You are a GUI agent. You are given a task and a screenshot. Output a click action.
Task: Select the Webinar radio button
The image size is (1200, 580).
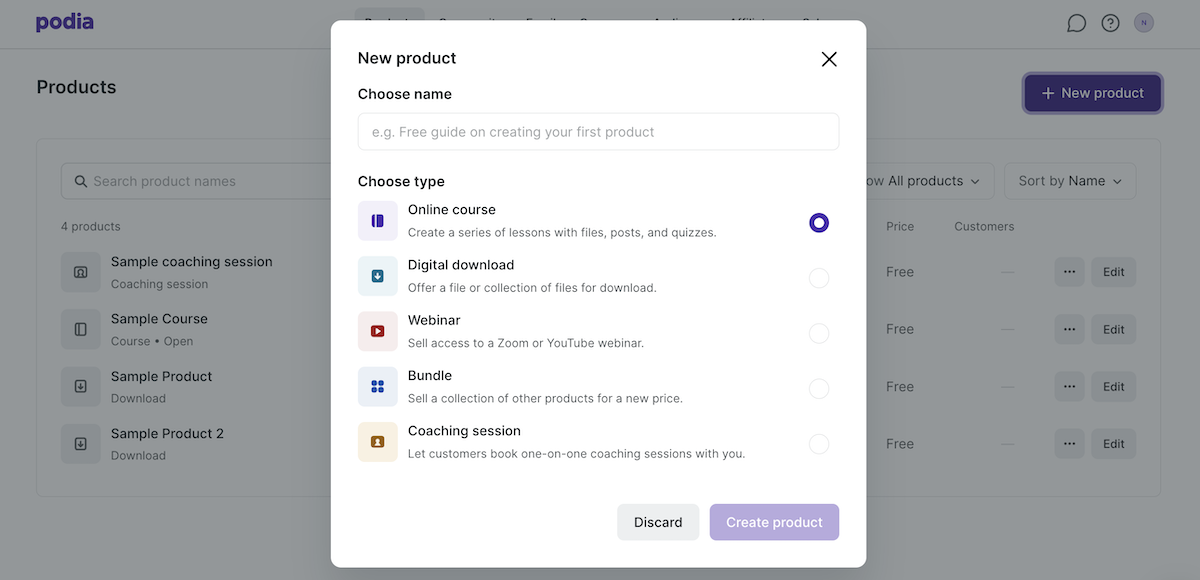pyautogui.click(x=819, y=333)
